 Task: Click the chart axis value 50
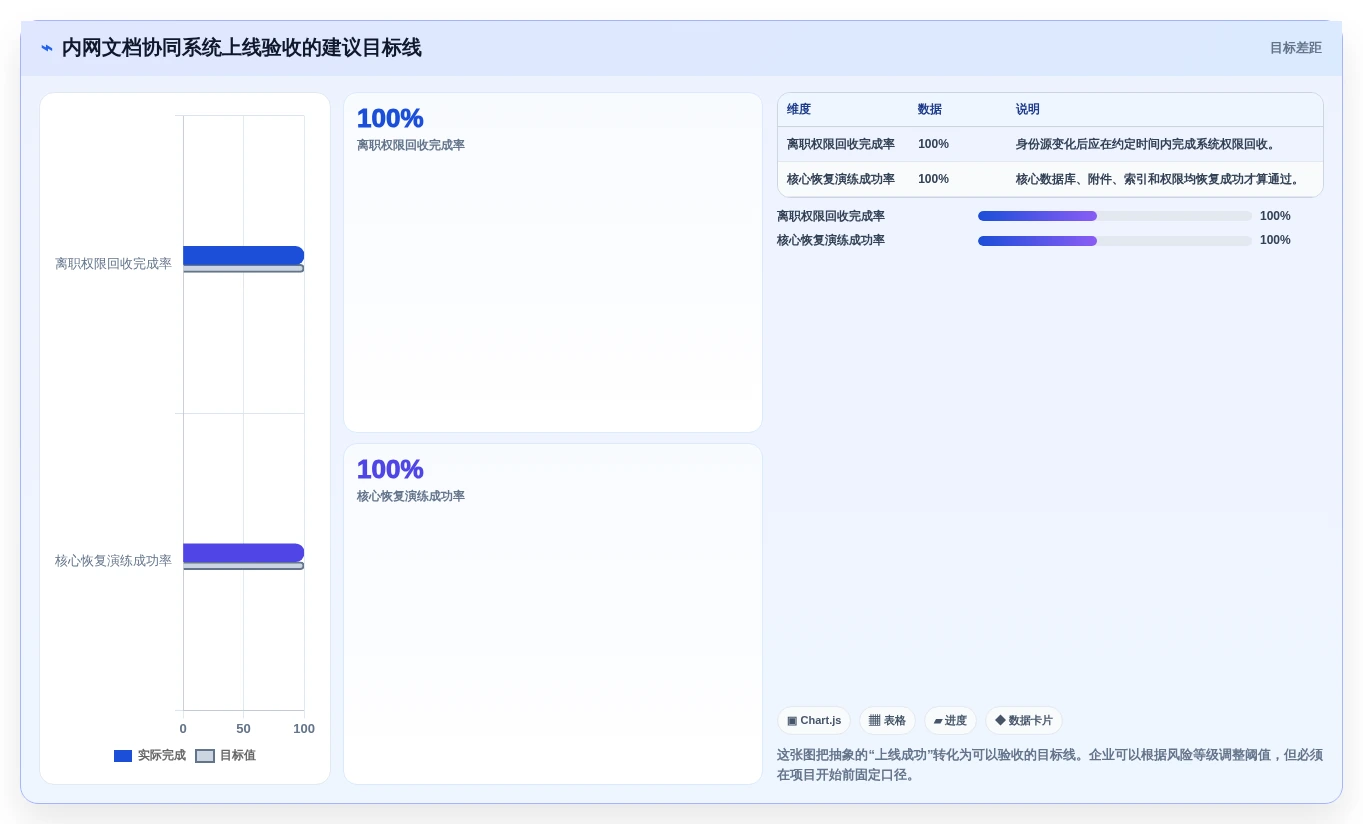[x=243, y=729]
